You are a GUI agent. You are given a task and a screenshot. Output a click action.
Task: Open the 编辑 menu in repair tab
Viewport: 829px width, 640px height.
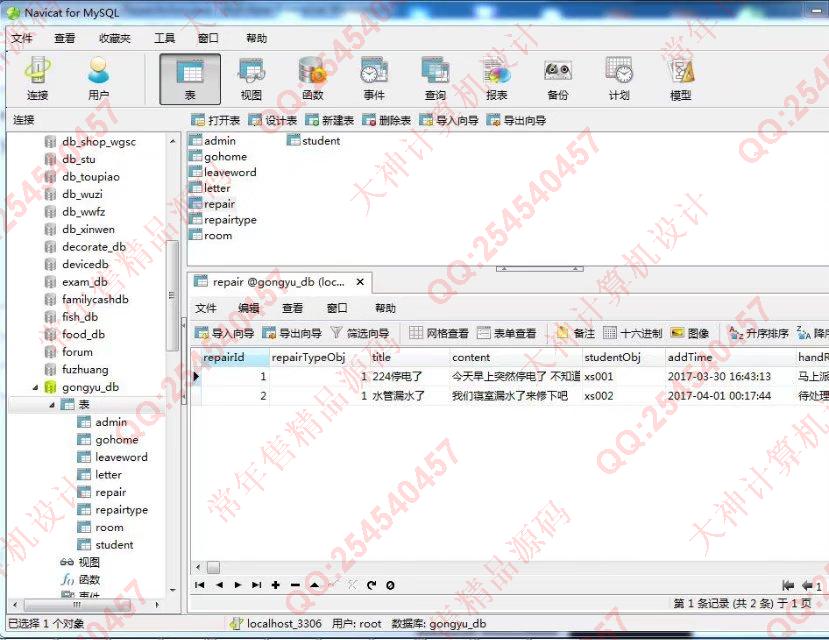pos(248,308)
